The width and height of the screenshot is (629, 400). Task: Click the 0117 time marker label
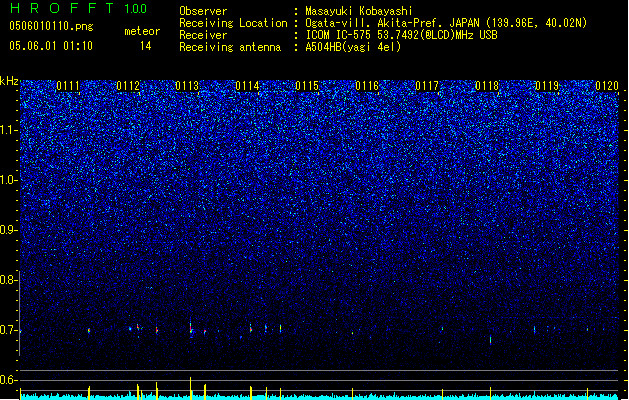click(x=427, y=86)
